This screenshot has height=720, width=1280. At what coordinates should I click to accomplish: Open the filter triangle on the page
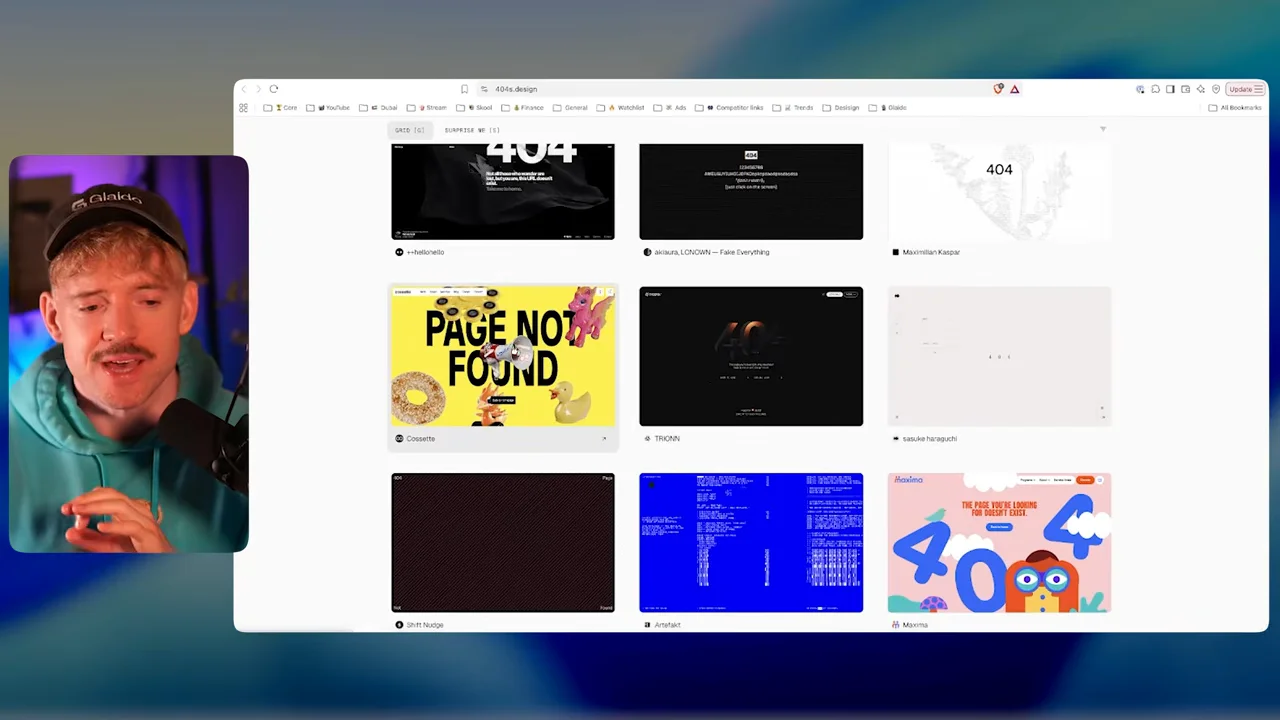coord(1103,129)
